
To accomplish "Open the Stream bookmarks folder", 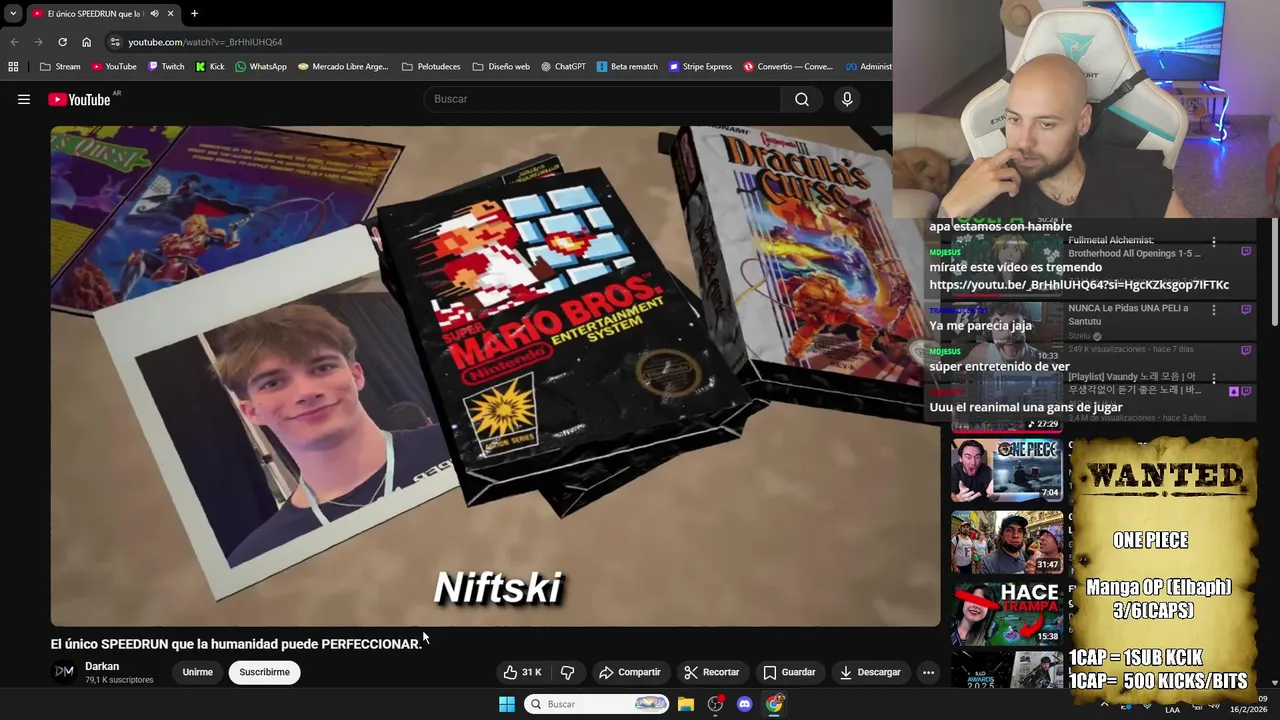I will point(60,67).
